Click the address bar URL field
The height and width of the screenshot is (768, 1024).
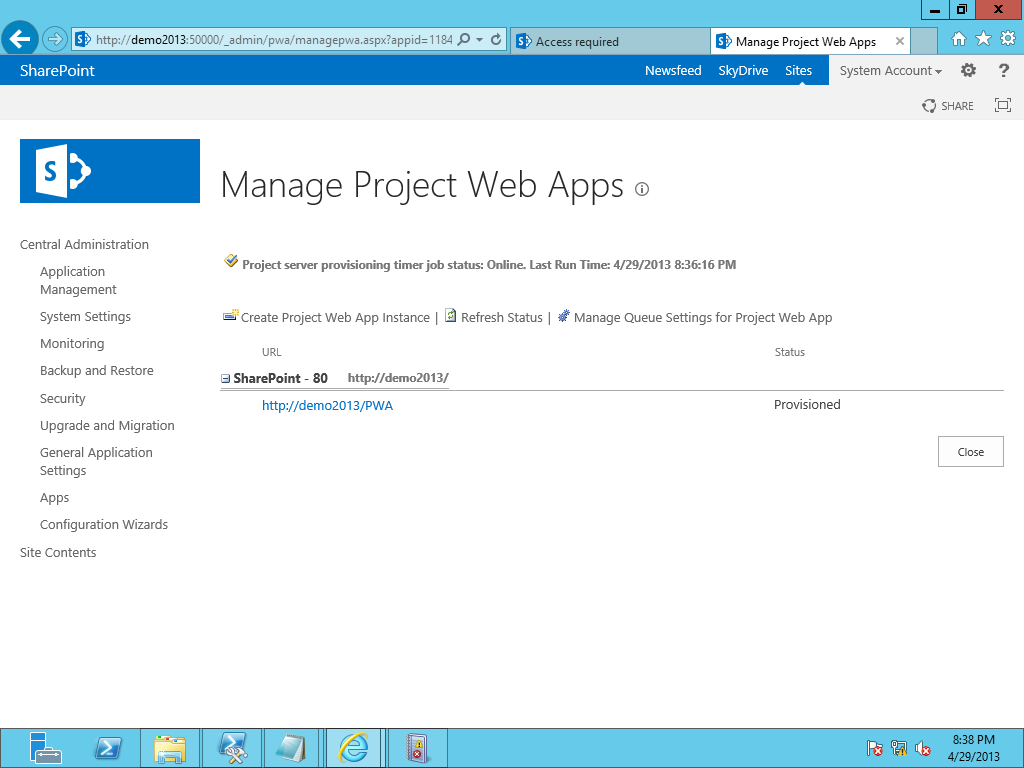coord(274,40)
